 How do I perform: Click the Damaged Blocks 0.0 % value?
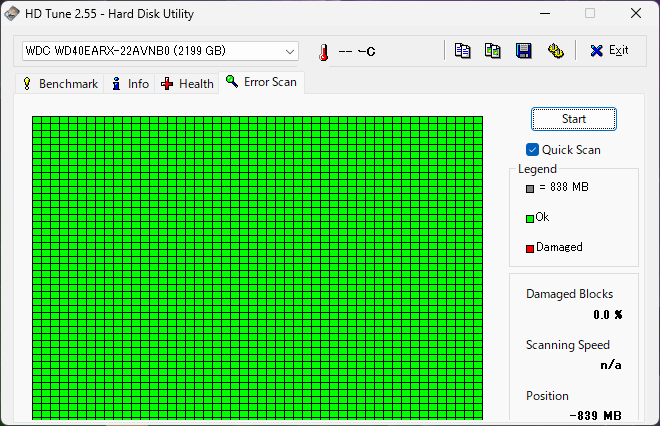[607, 315]
